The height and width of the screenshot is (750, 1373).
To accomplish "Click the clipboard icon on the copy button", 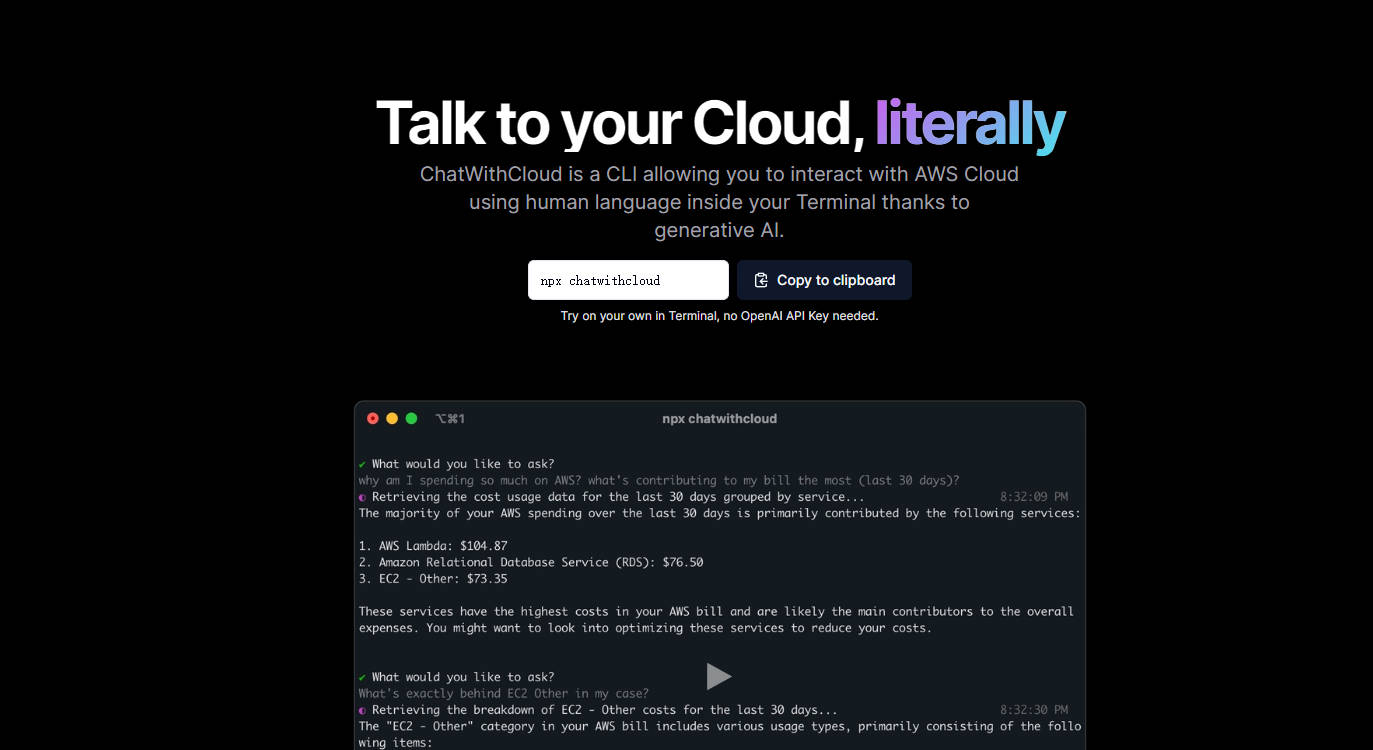I will pyautogui.click(x=762, y=280).
